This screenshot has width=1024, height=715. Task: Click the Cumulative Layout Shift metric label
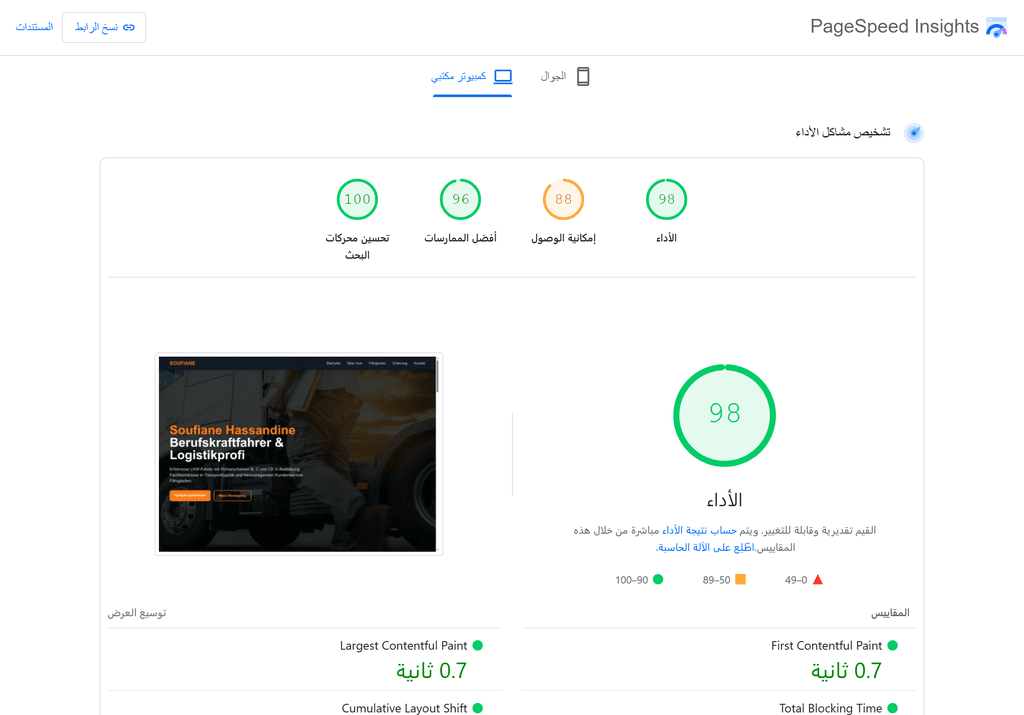point(404,708)
